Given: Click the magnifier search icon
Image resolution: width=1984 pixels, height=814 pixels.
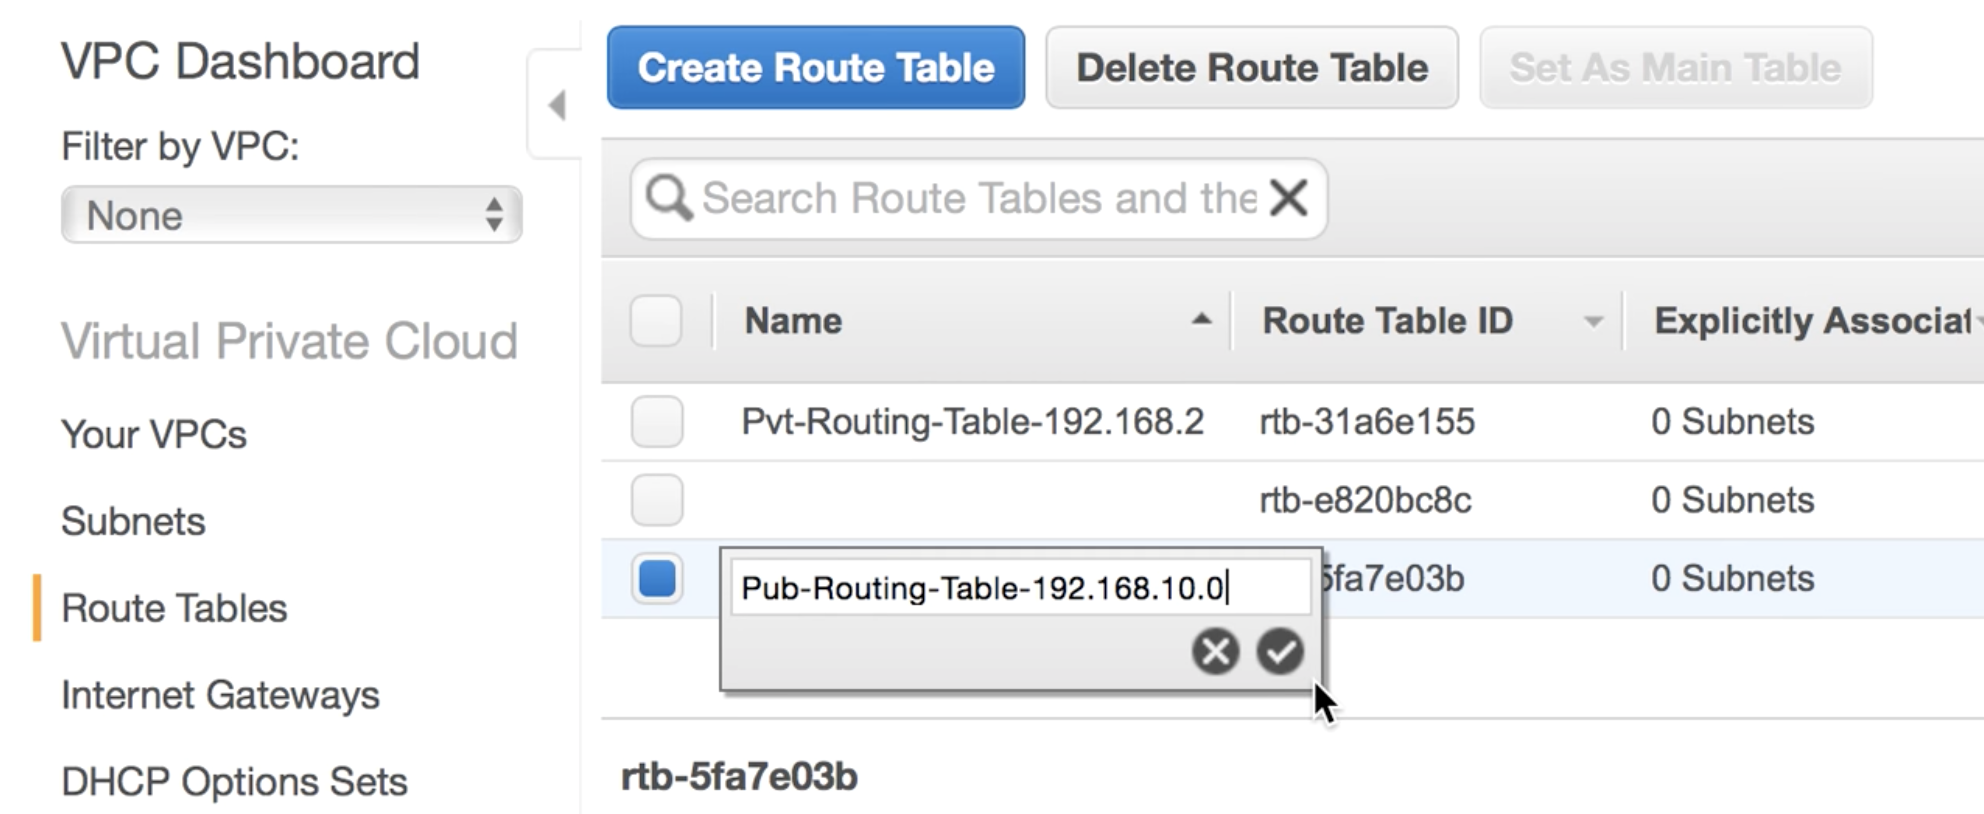Looking at the screenshot, I should coord(668,198).
